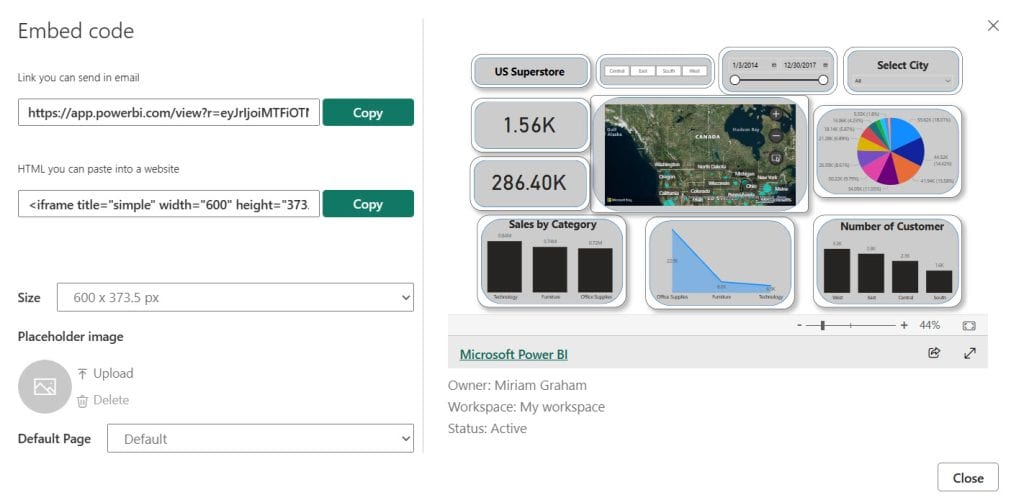Image resolution: width=1024 pixels, height=500 pixels.
Task: Click the zoom out minus sign
Action: pos(799,325)
